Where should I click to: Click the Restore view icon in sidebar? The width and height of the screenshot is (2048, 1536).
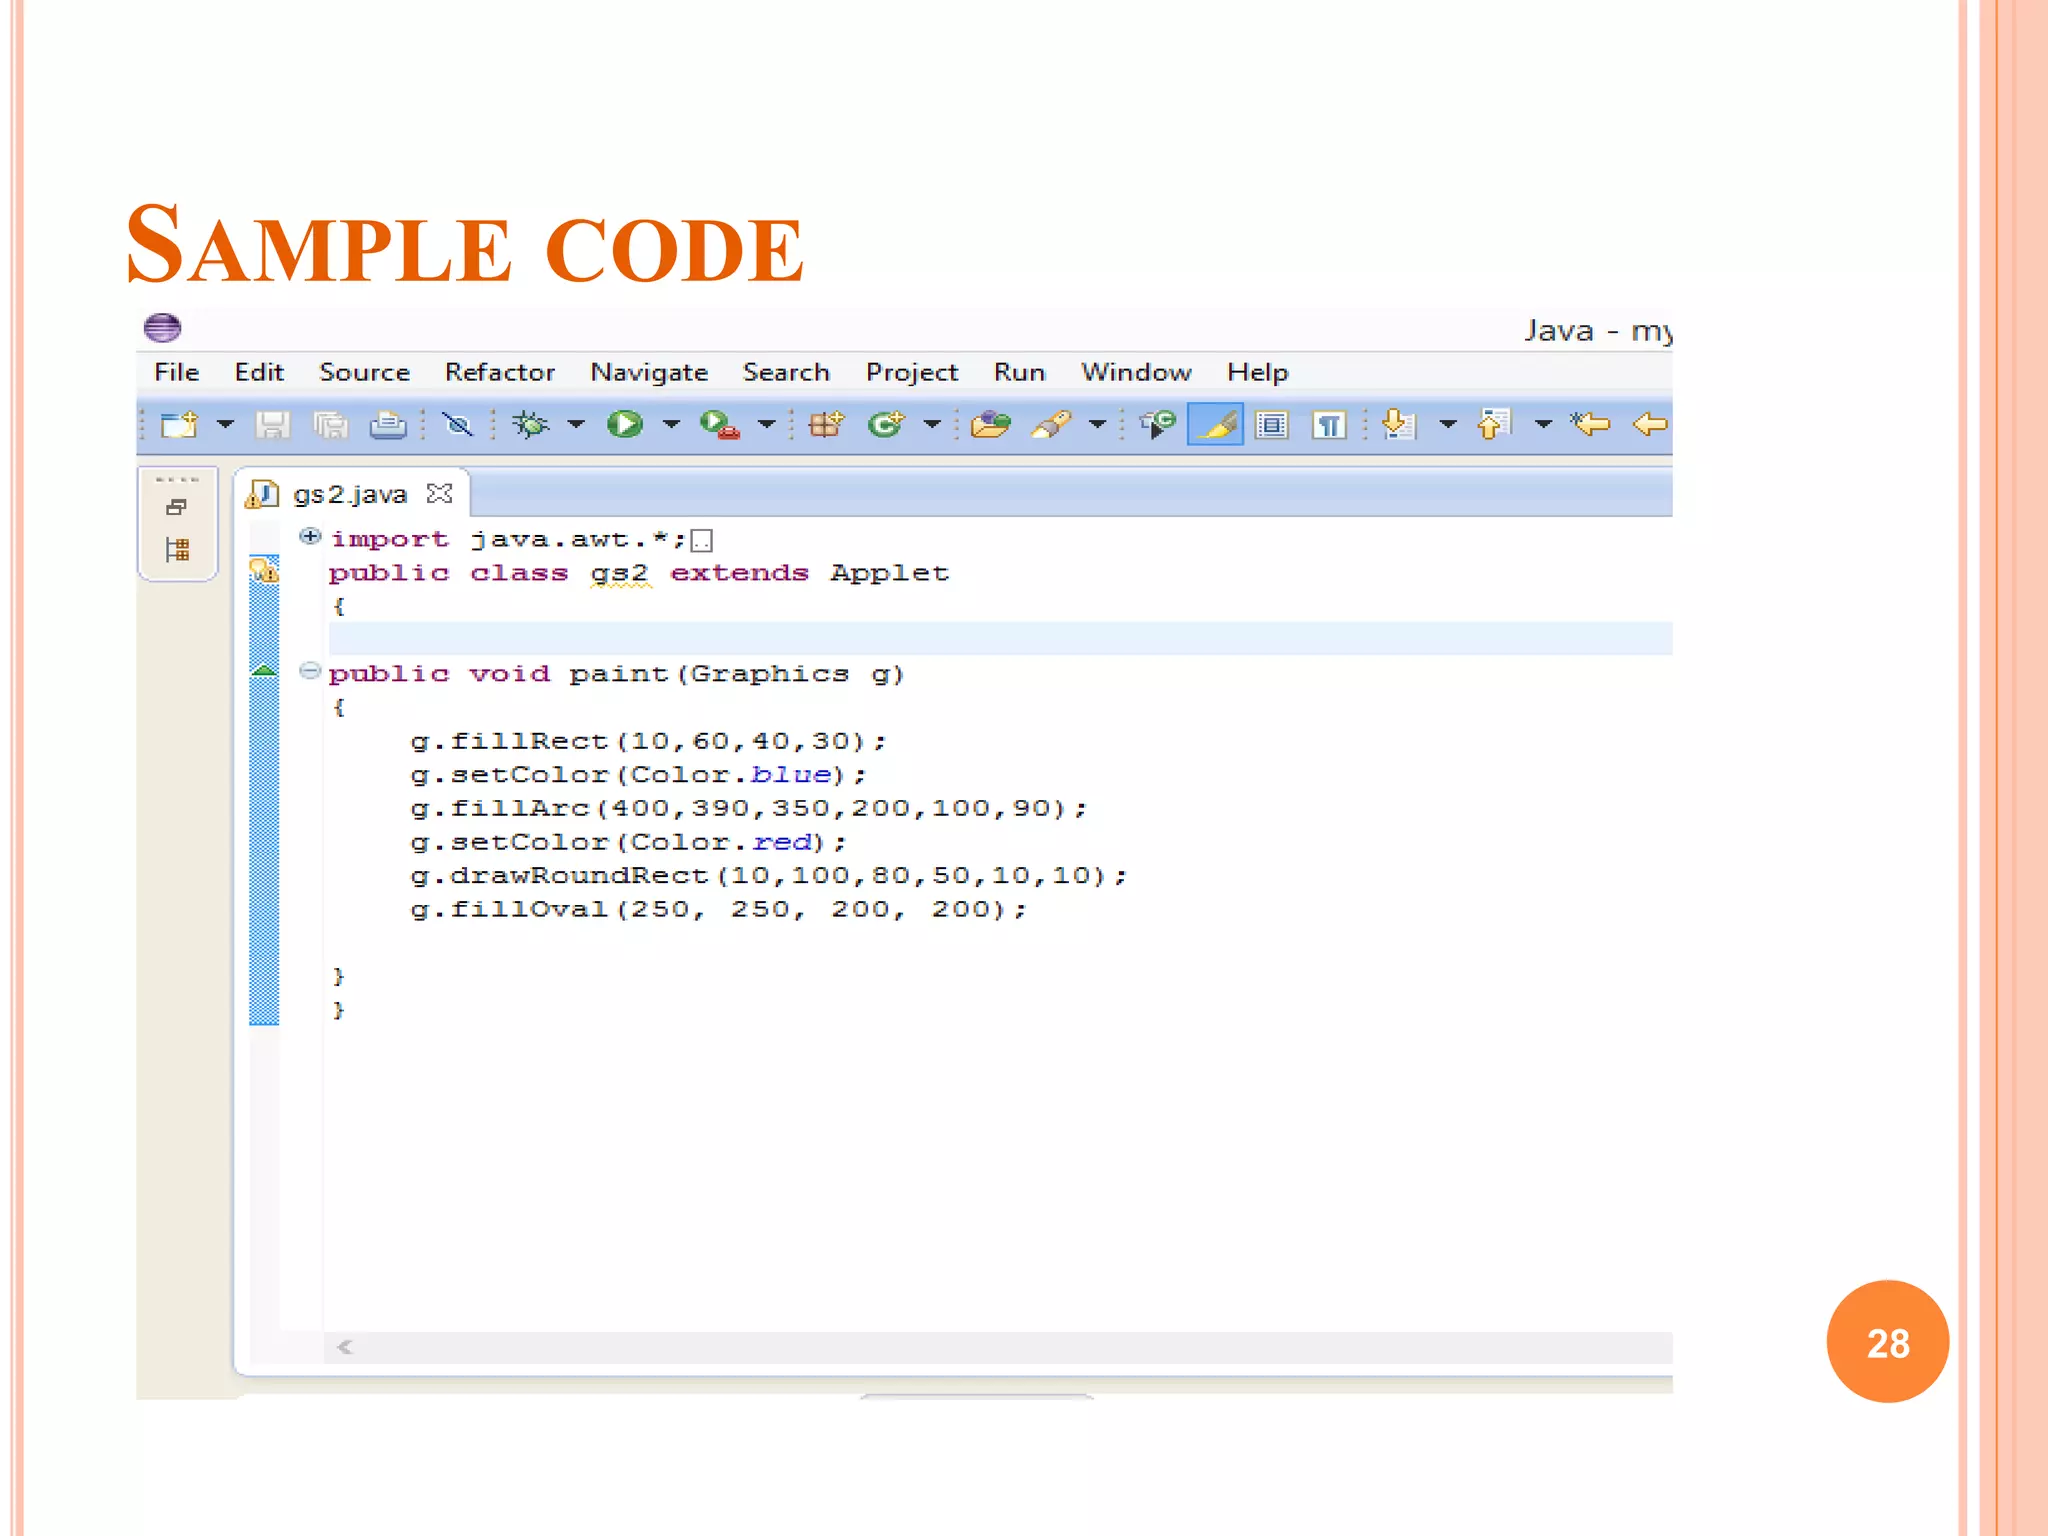[177, 508]
